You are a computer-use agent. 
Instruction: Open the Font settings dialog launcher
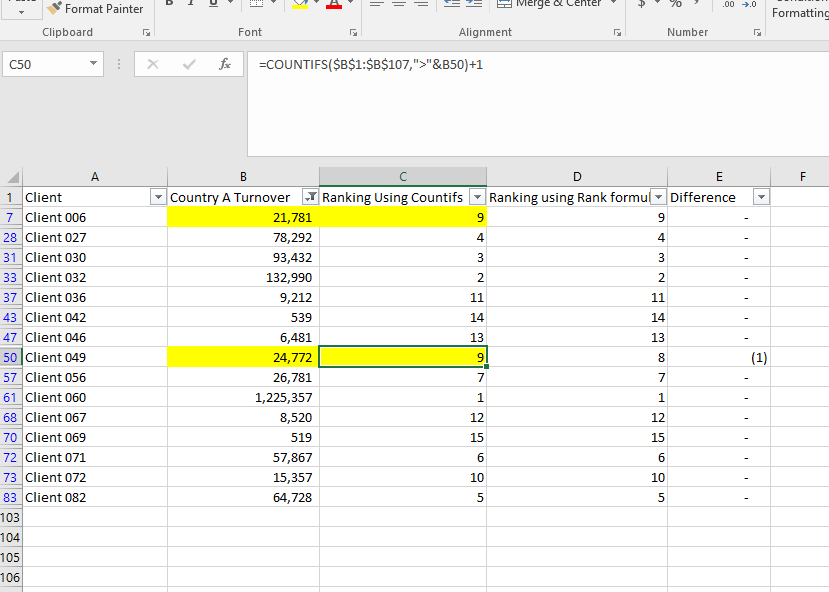coord(353,33)
